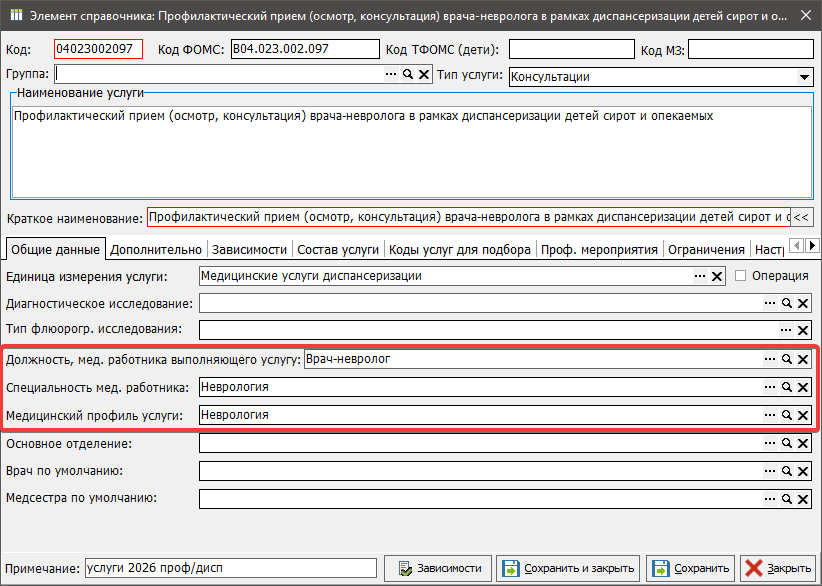
Task: Search Медсестра по умолчанию via magnifier
Action: click(x=786, y=499)
